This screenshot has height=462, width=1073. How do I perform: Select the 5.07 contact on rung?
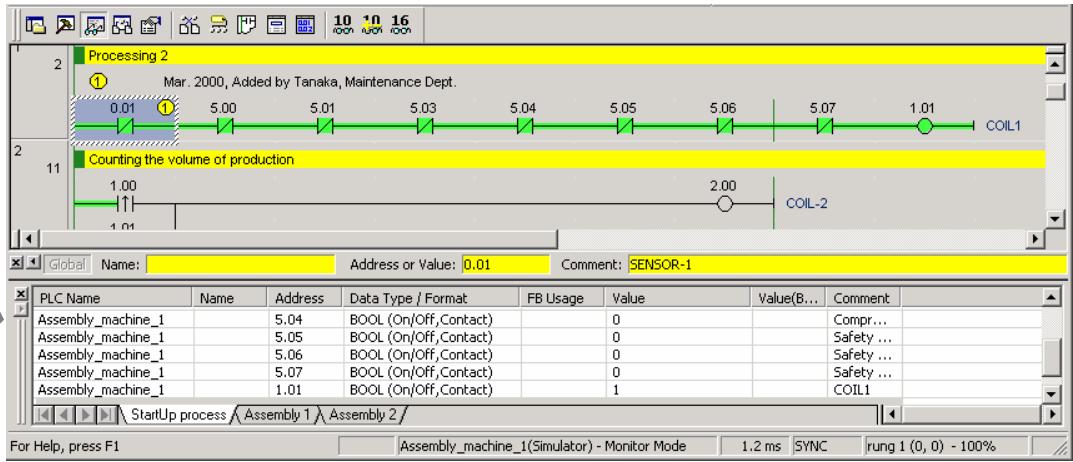(825, 126)
